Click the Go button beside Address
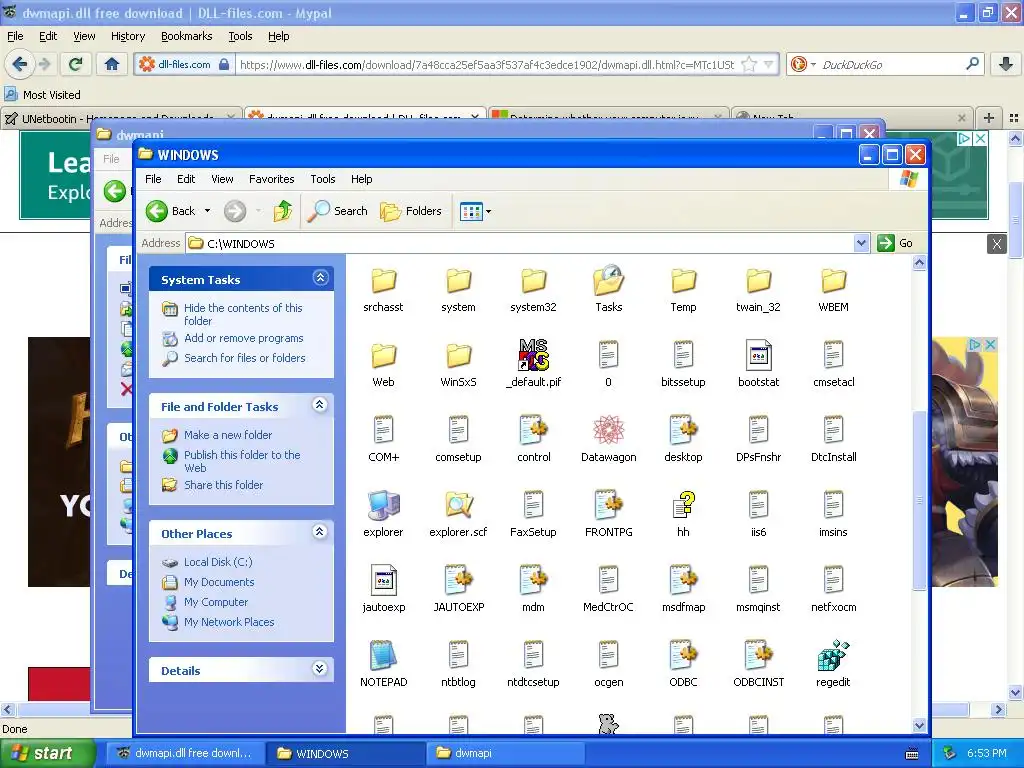Screen dimensions: 1024x768 coord(896,243)
